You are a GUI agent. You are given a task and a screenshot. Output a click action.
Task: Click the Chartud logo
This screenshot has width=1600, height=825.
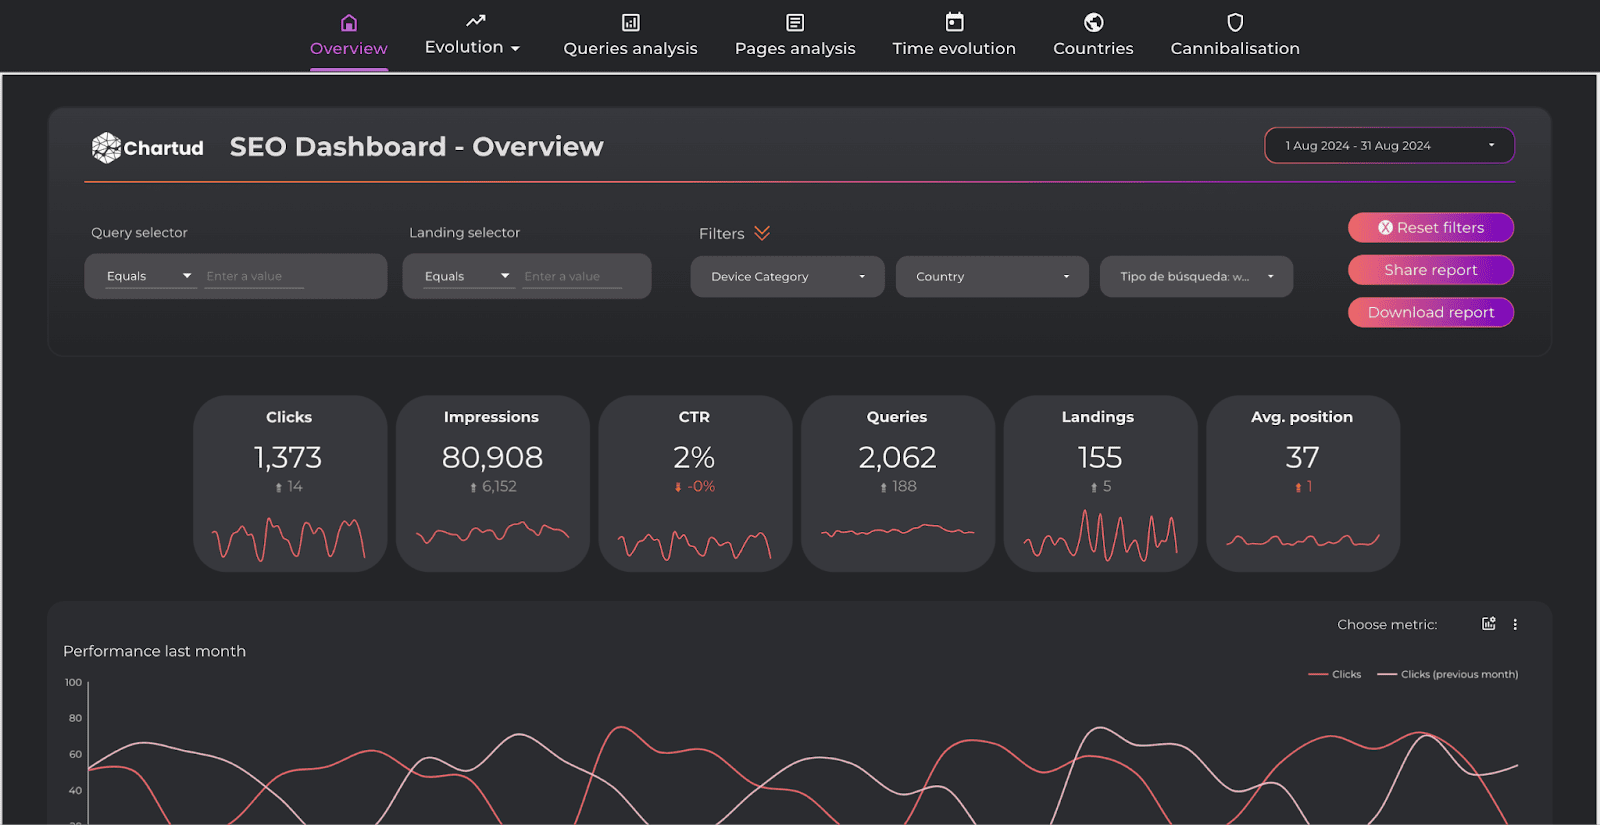click(148, 148)
